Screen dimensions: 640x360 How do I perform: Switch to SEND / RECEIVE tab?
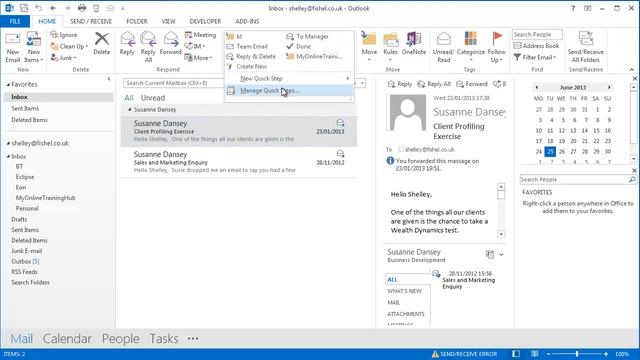(x=91, y=21)
